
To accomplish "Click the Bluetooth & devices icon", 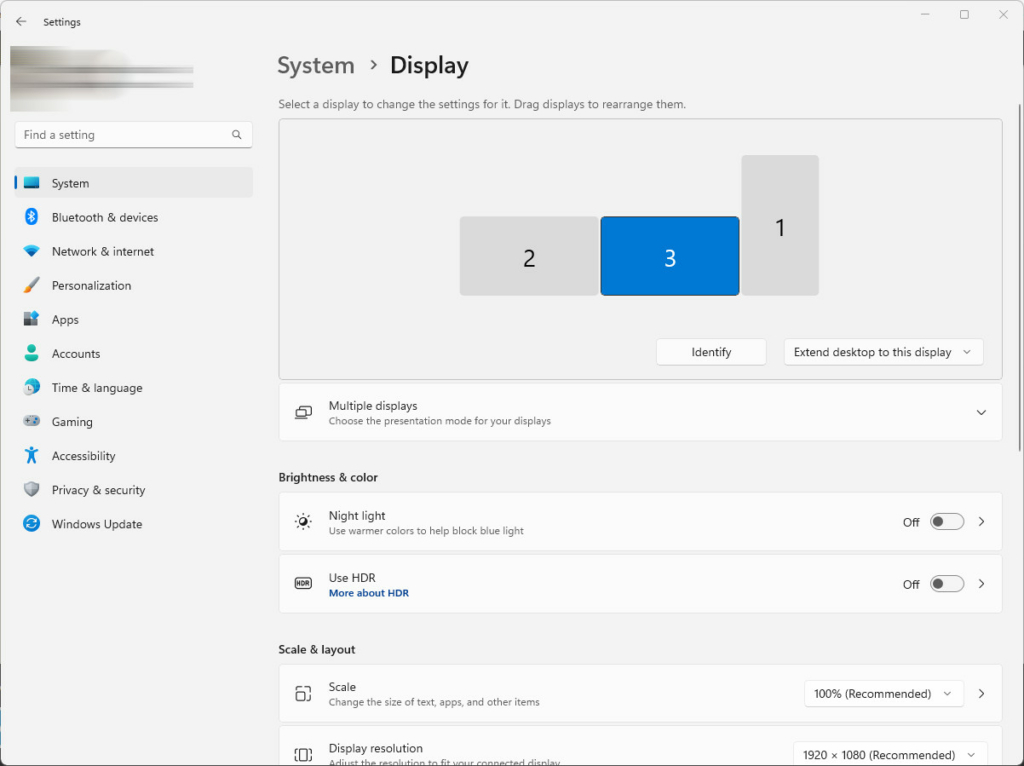I will click(31, 217).
